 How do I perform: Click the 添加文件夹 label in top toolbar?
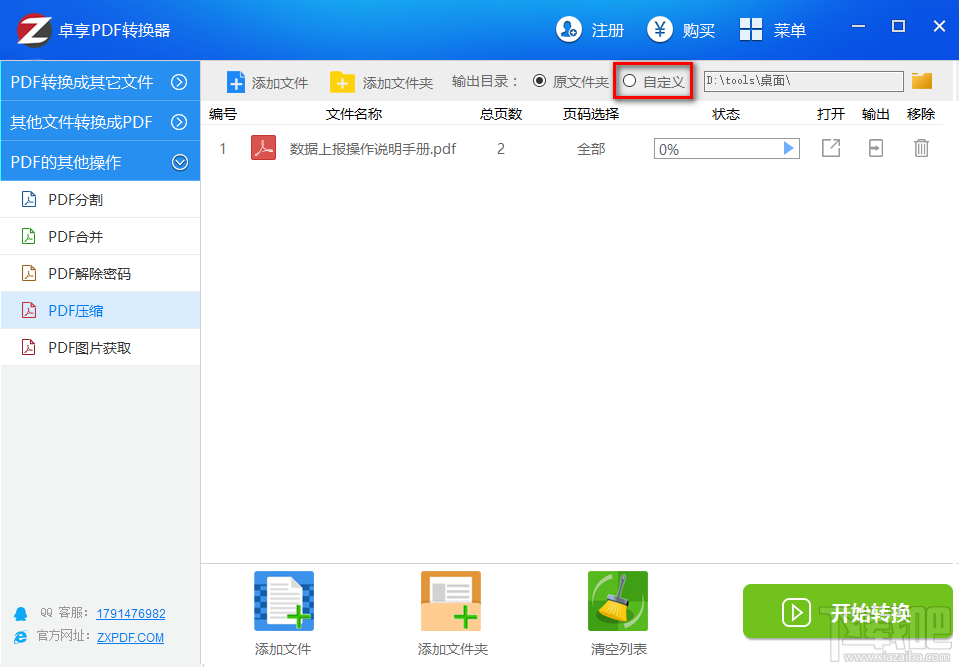pos(398,83)
